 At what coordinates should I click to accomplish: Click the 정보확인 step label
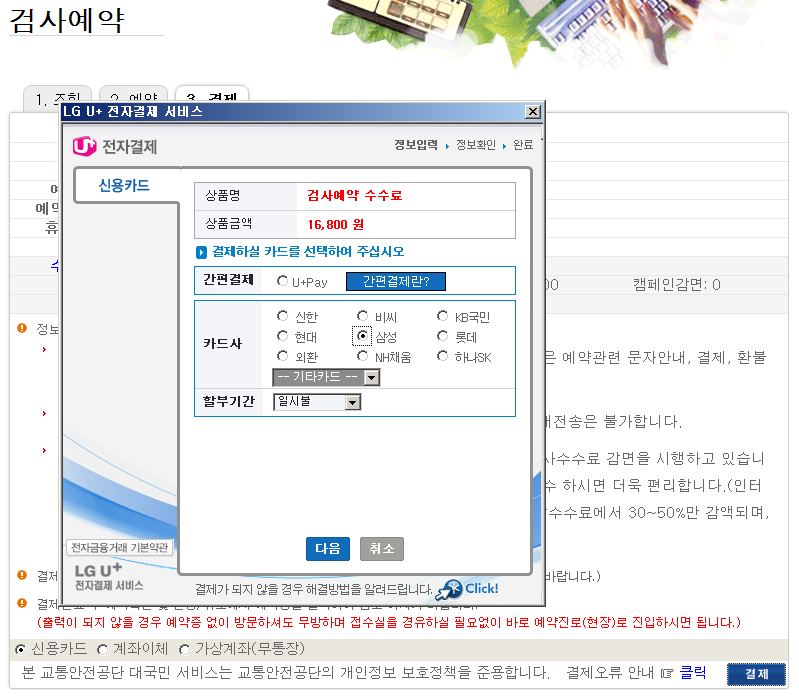point(475,145)
